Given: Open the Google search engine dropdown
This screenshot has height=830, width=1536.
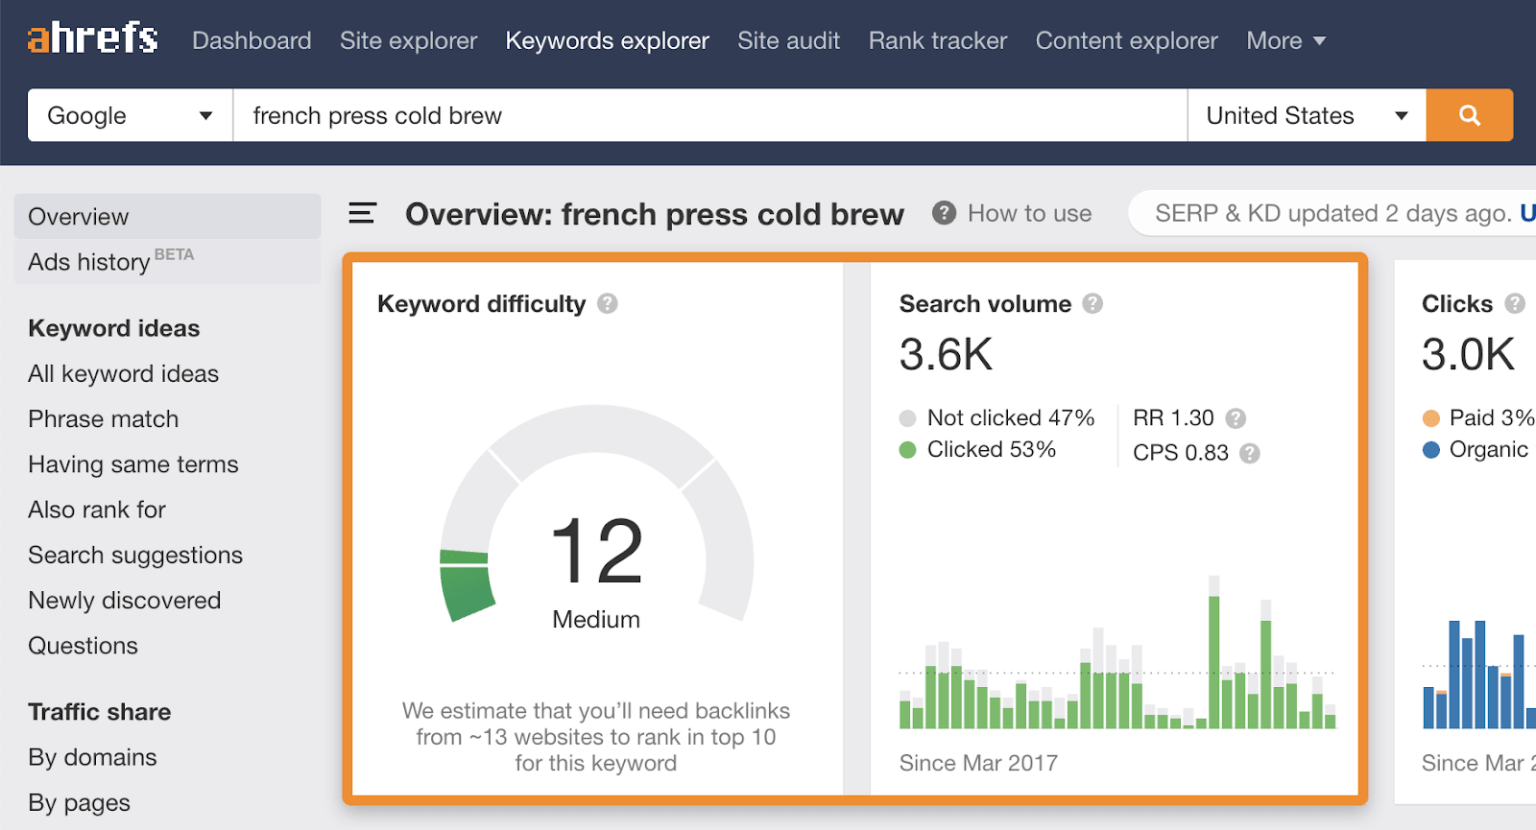Looking at the screenshot, I should click(130, 115).
